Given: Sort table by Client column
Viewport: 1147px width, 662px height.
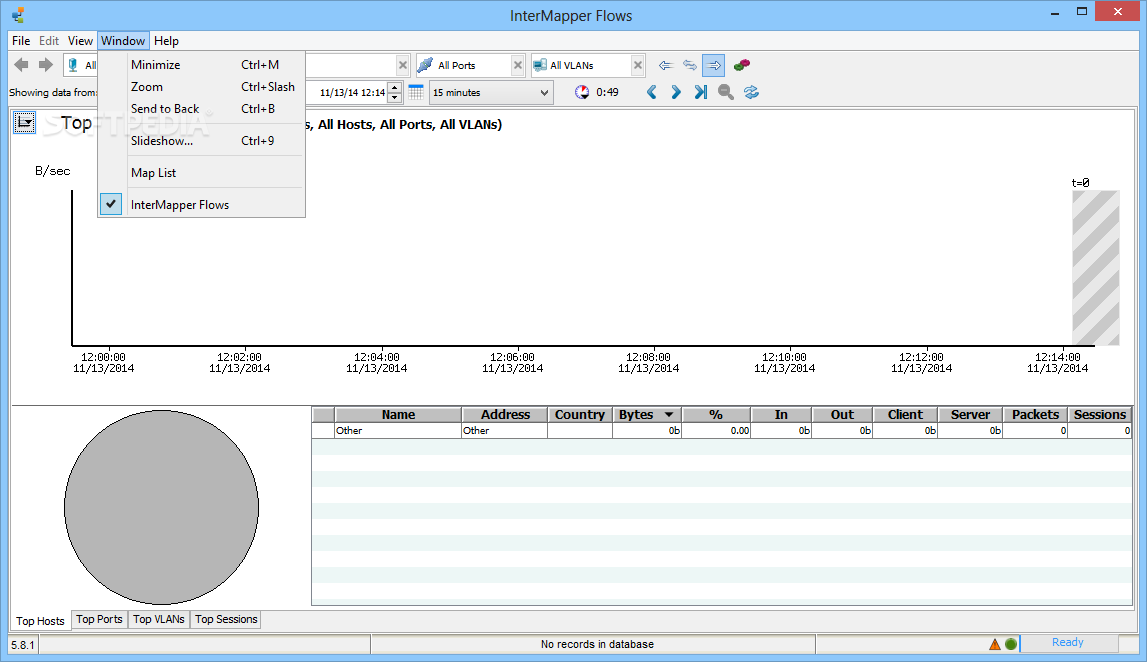Looking at the screenshot, I should click(906, 415).
